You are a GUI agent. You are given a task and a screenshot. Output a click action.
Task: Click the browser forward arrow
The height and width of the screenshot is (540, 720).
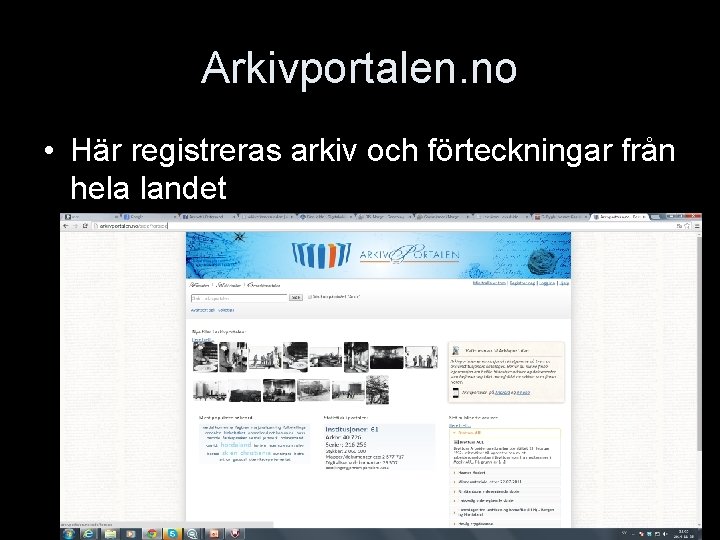[75, 226]
